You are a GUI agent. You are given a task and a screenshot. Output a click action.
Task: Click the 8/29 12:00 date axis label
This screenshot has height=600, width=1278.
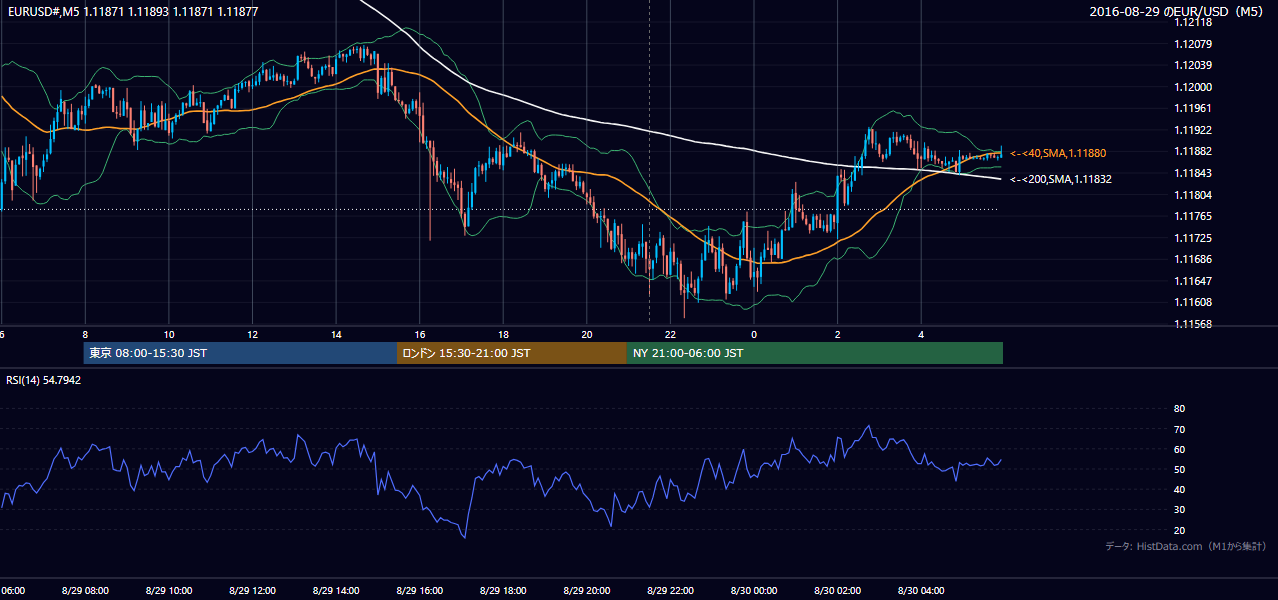[253, 591]
